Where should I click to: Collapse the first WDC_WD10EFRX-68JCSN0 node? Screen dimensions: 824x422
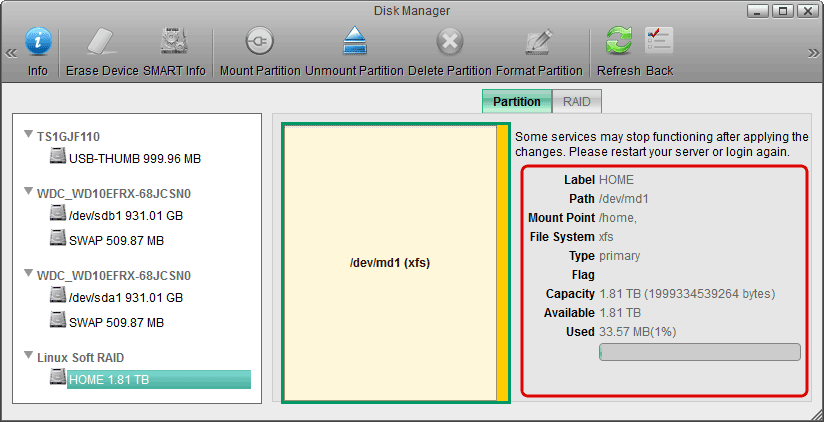[27, 192]
